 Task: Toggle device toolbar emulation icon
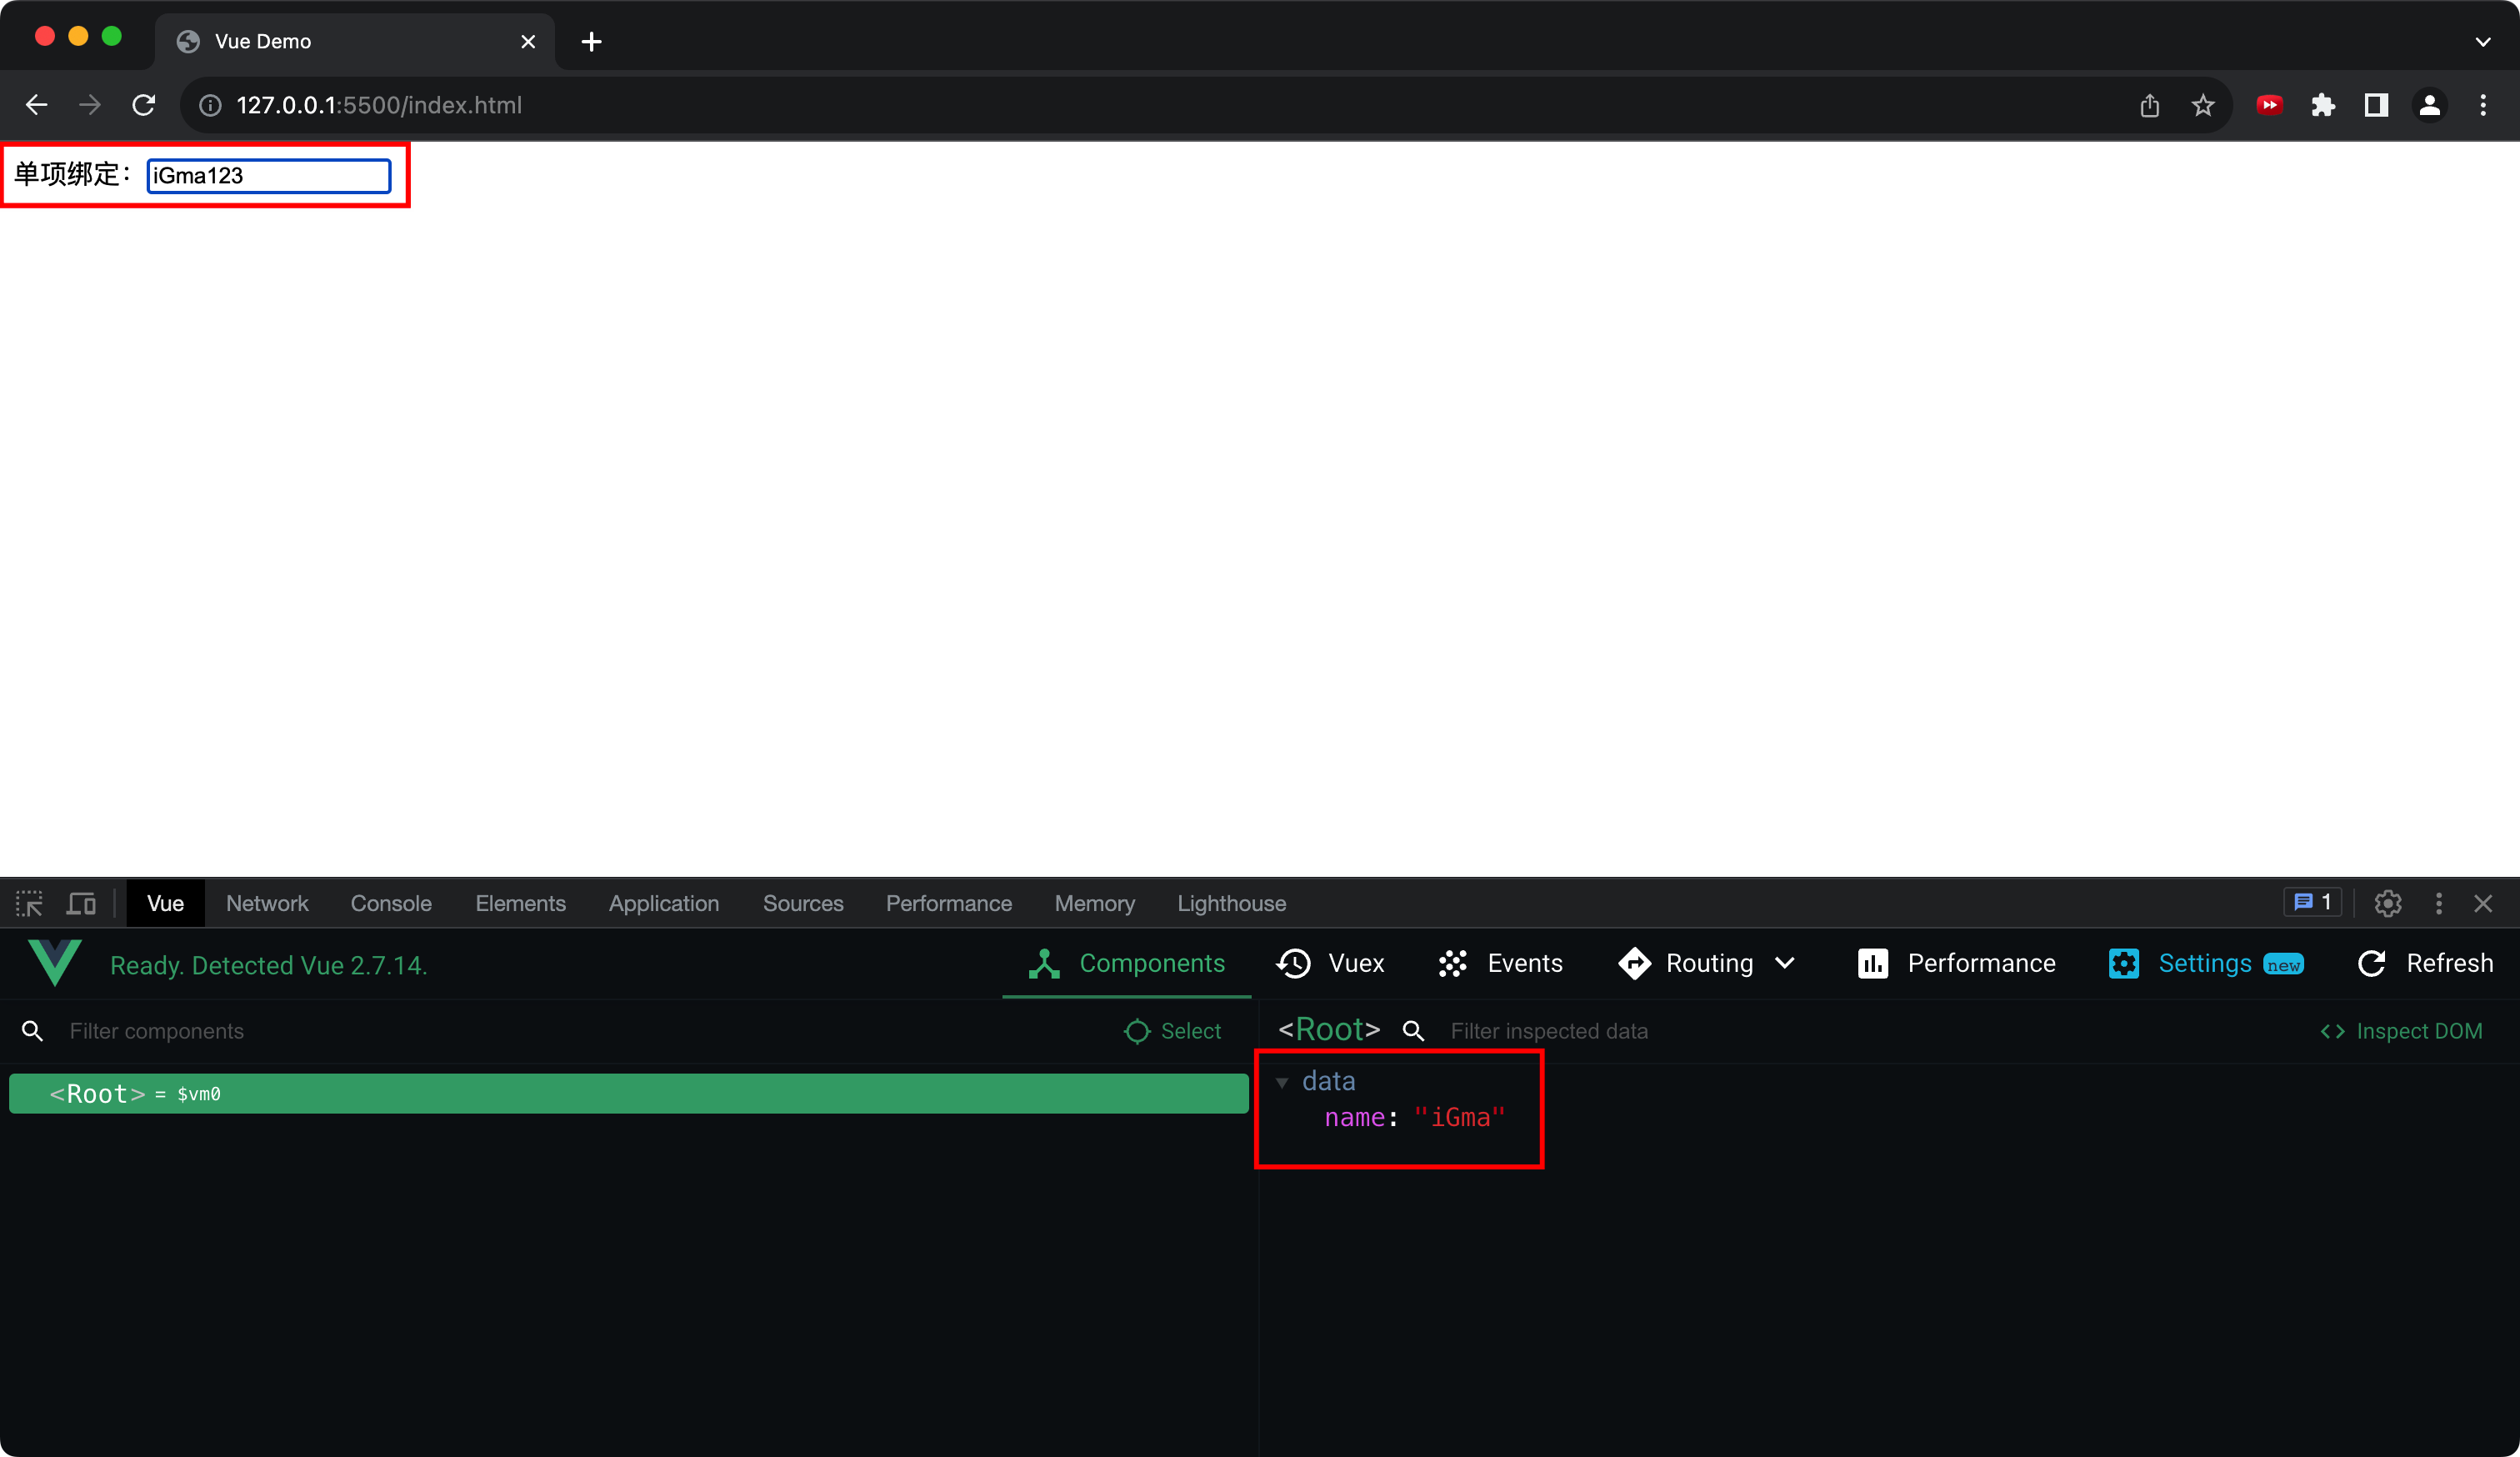(81, 903)
